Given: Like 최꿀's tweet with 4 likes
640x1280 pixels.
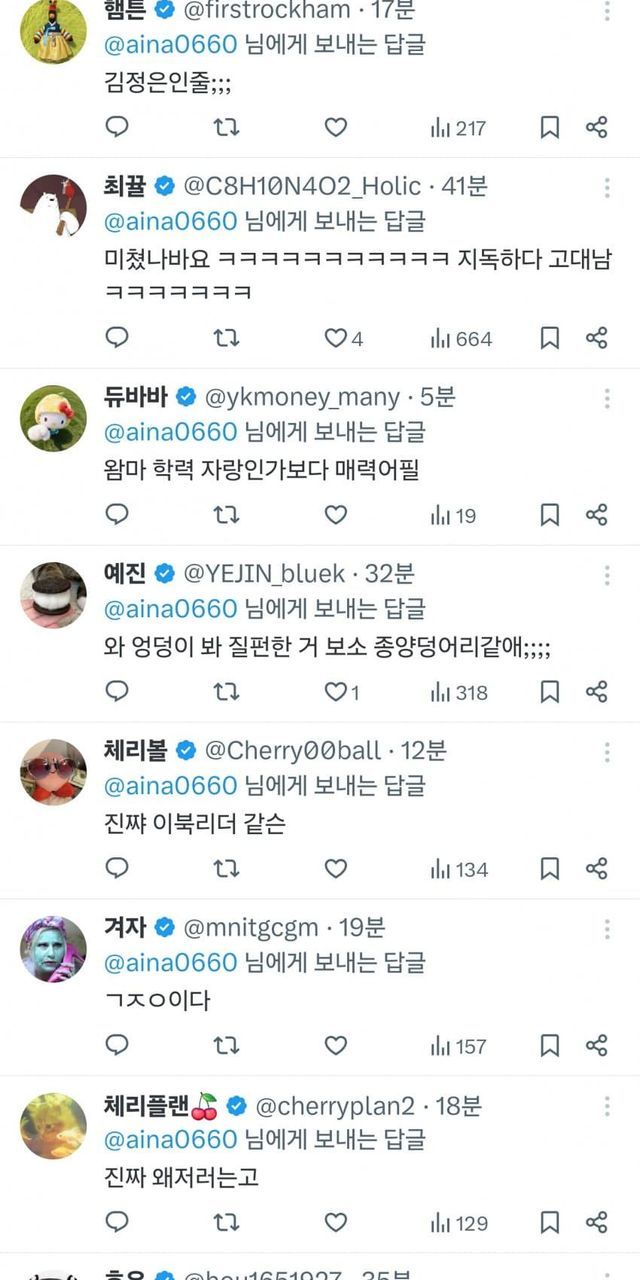Looking at the screenshot, I should (336, 339).
